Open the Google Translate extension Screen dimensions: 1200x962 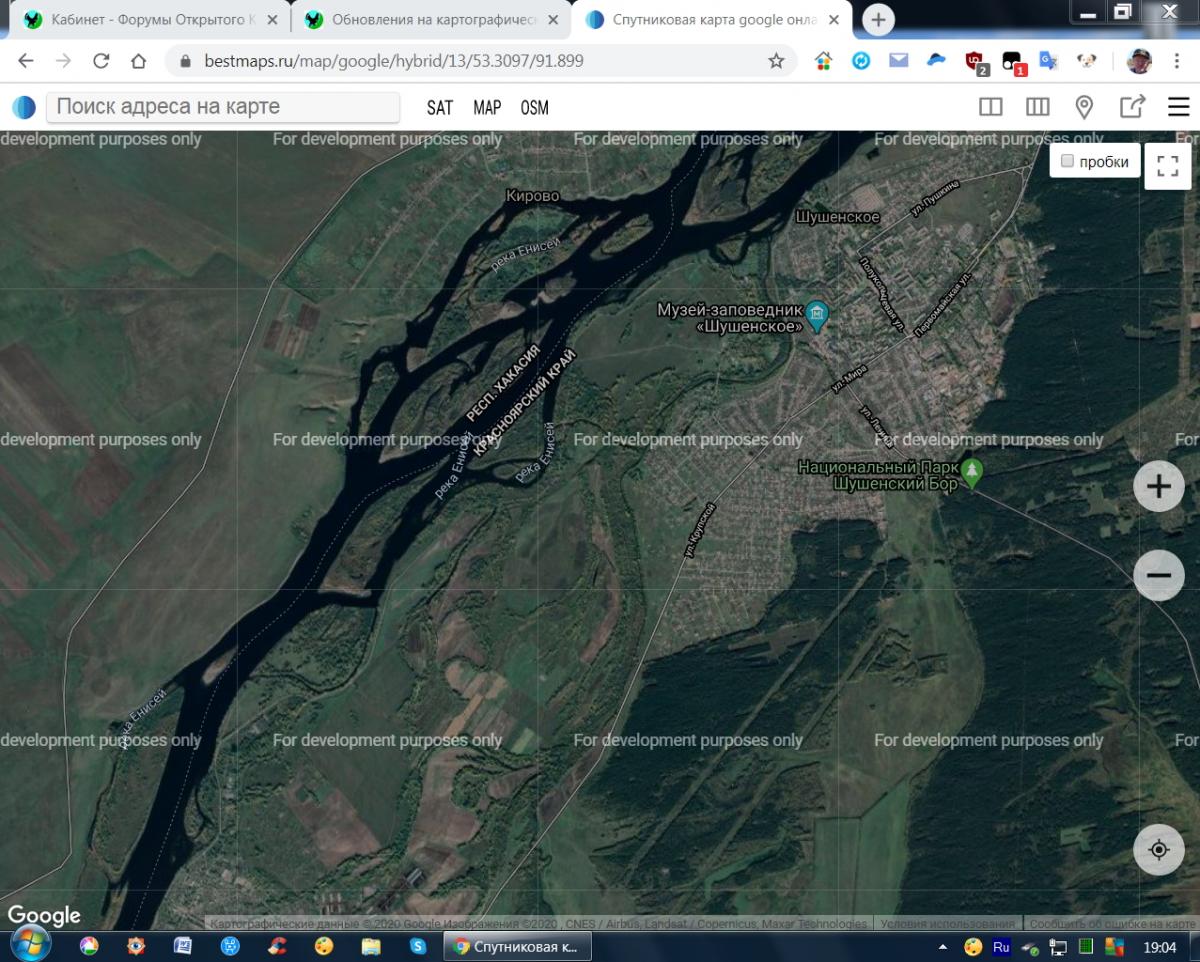pos(1048,61)
